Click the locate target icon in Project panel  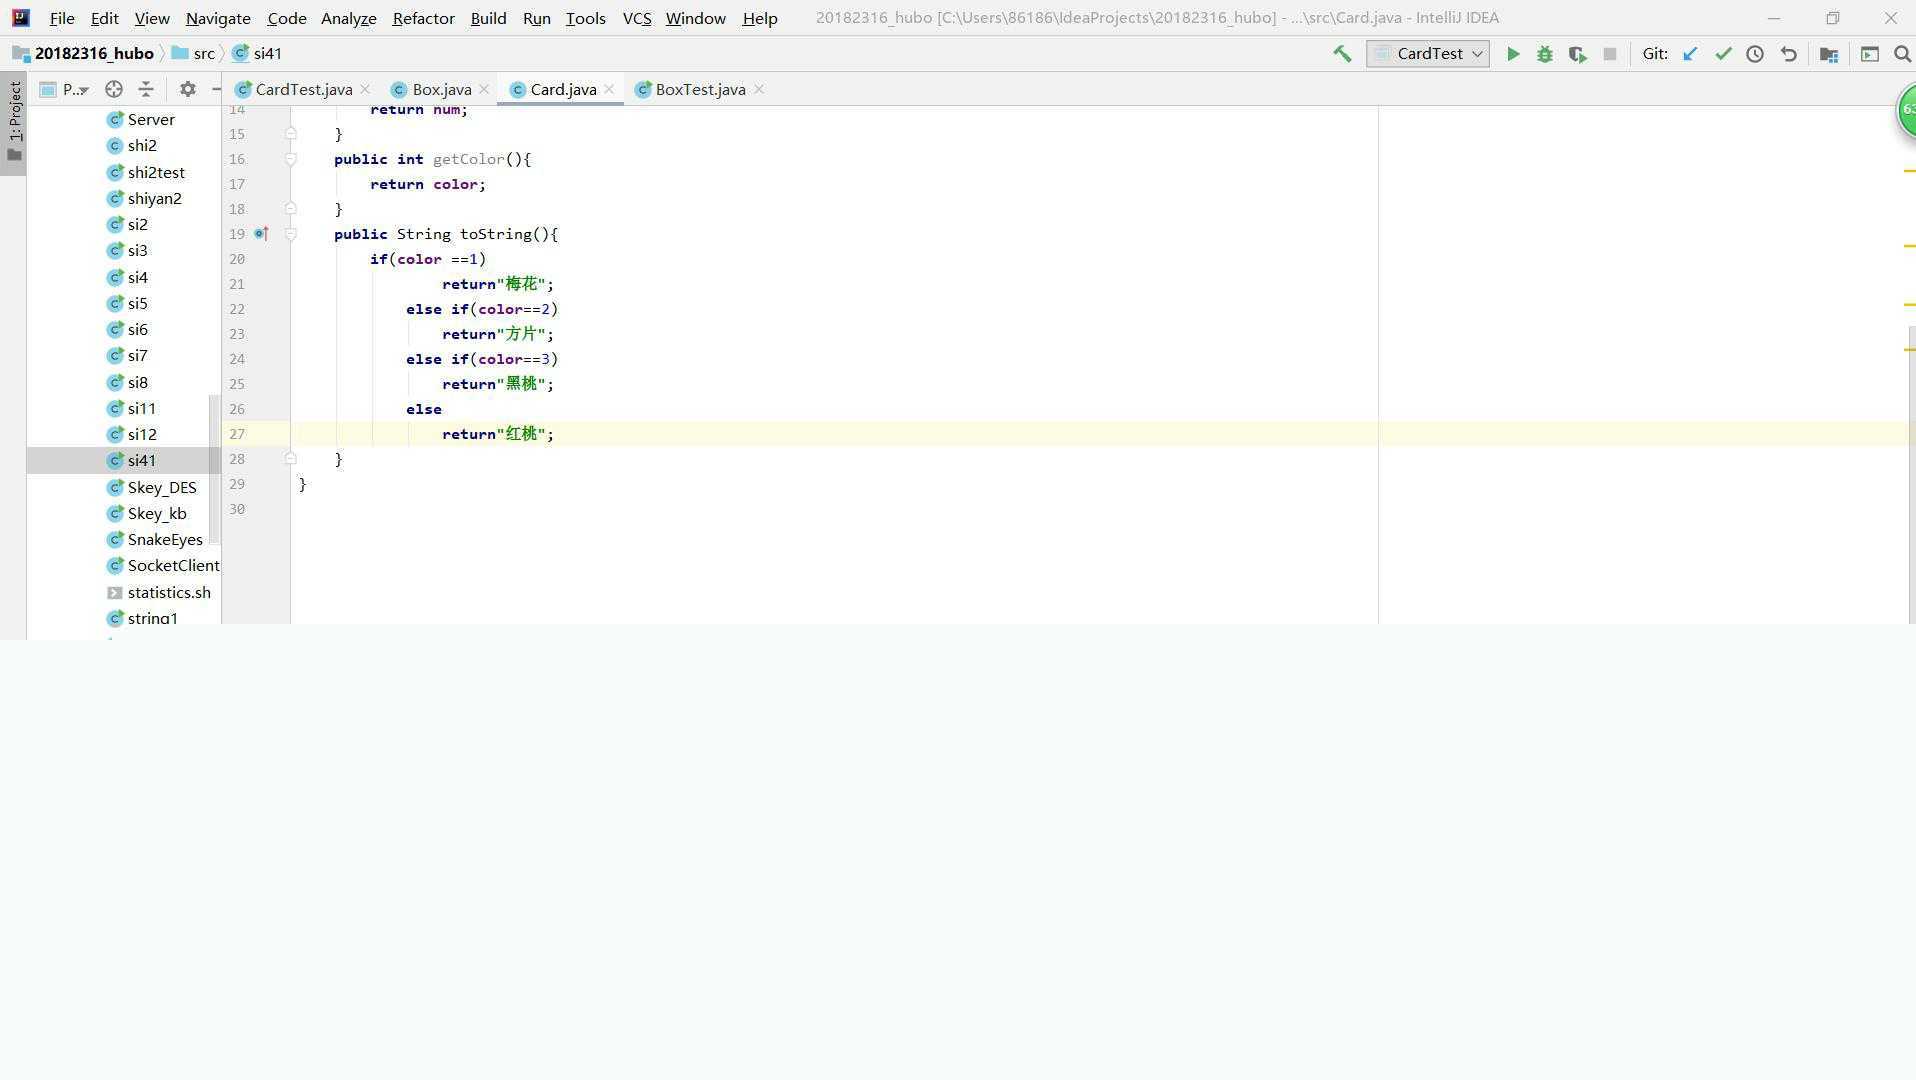point(114,89)
